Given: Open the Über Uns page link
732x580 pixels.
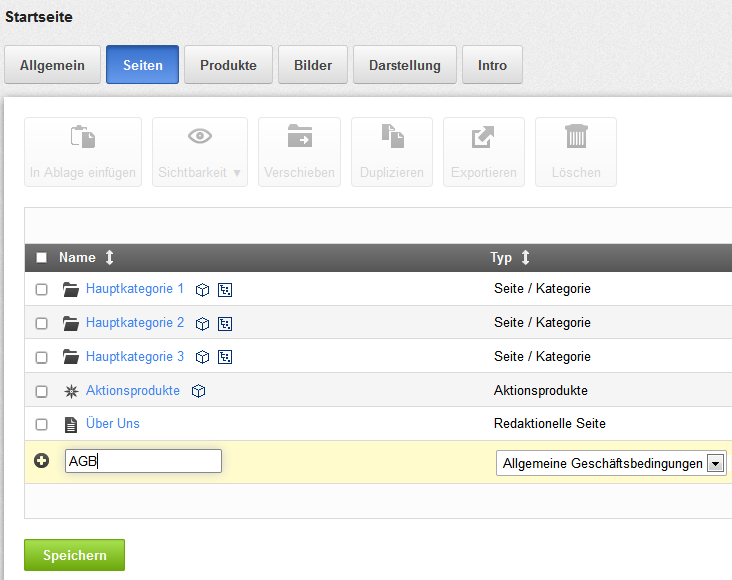Looking at the screenshot, I should [x=113, y=423].
